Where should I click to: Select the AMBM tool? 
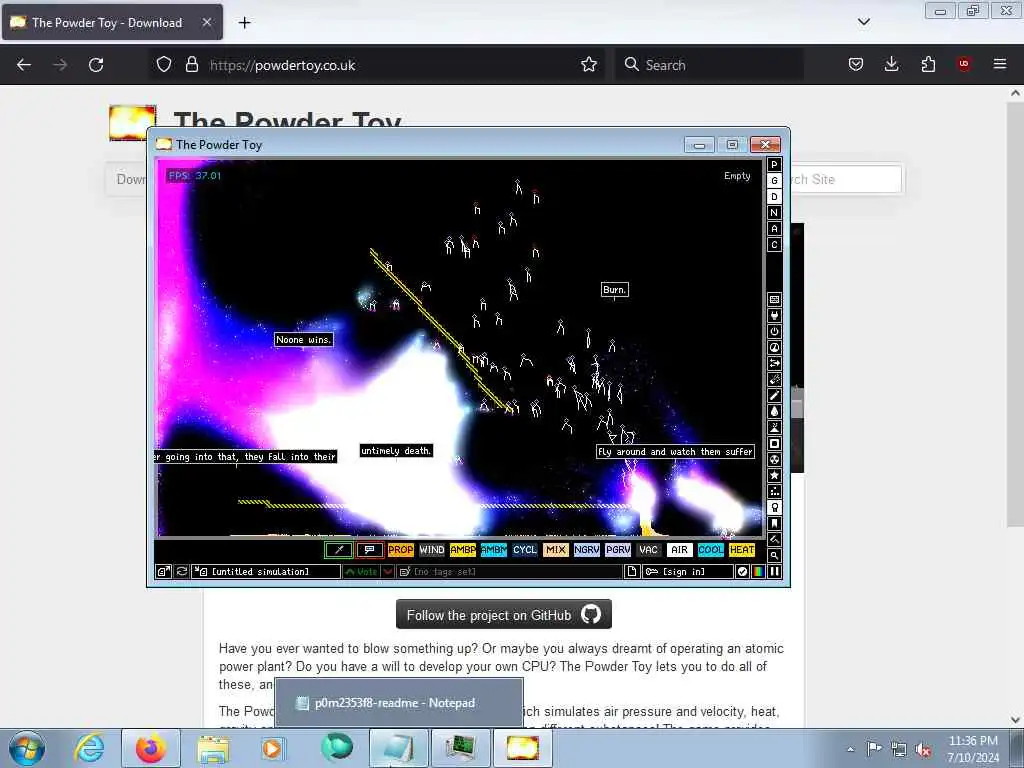[x=494, y=550]
